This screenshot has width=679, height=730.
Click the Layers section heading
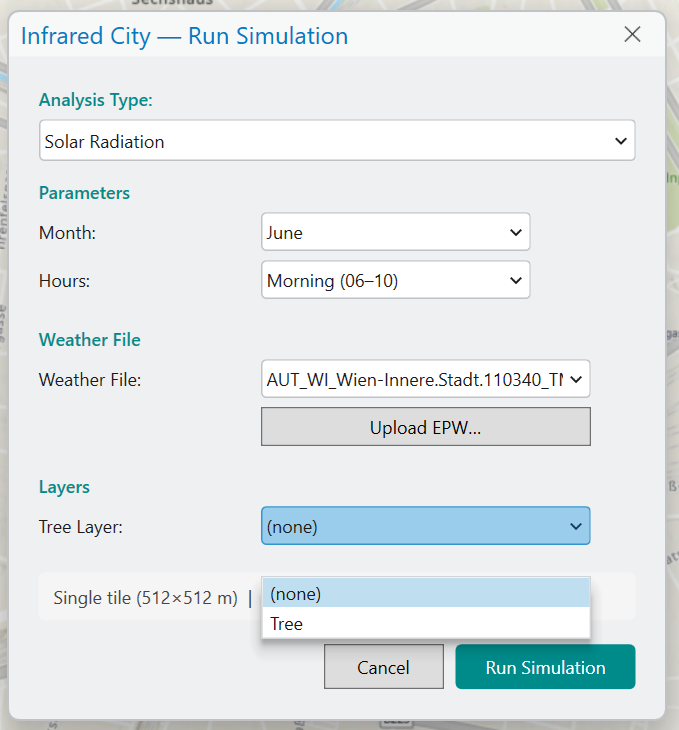point(64,487)
